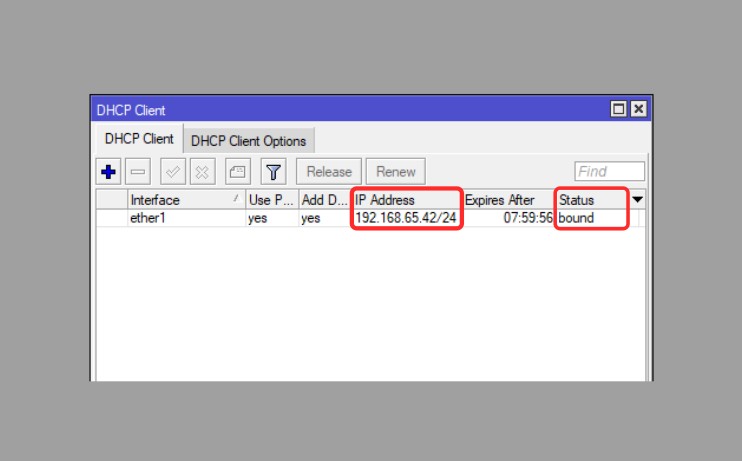
Task: Maximize the DHCP Client window
Action: [x=619, y=109]
